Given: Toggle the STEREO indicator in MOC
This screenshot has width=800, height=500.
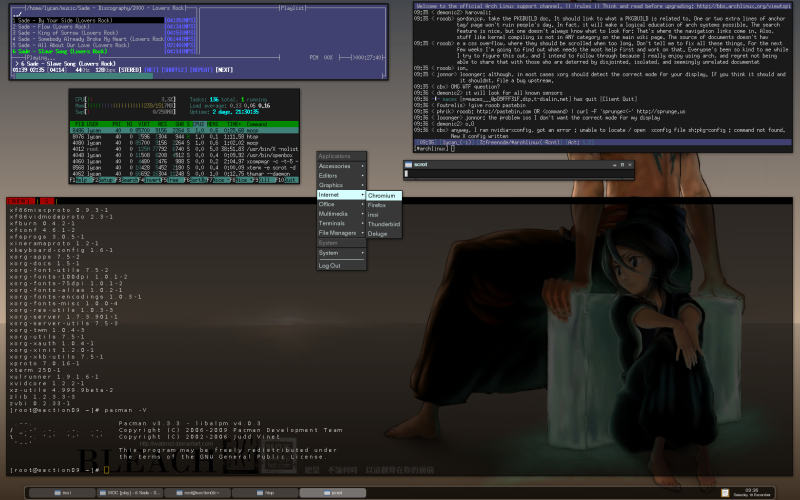Looking at the screenshot, I should (x=130, y=70).
